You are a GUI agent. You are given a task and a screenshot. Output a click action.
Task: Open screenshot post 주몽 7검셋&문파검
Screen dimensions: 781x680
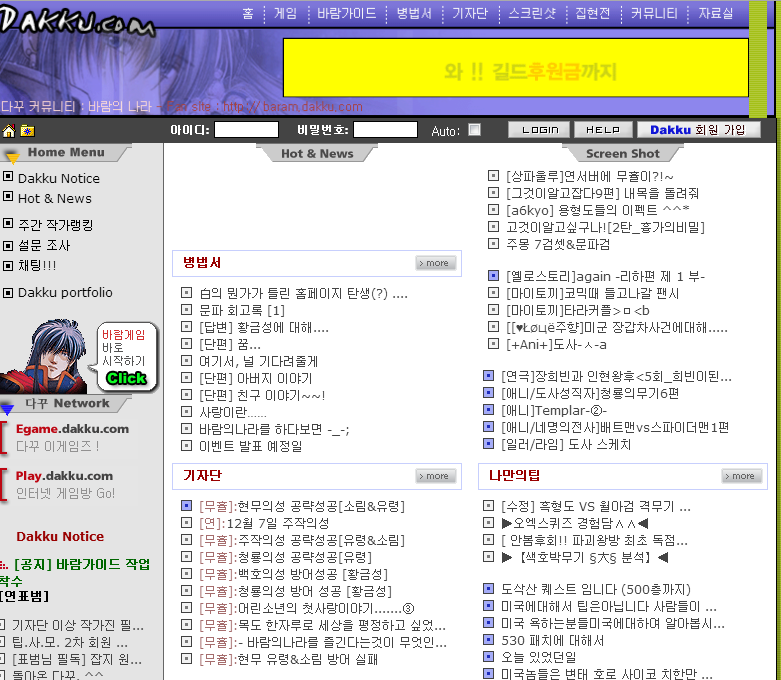[x=558, y=244]
